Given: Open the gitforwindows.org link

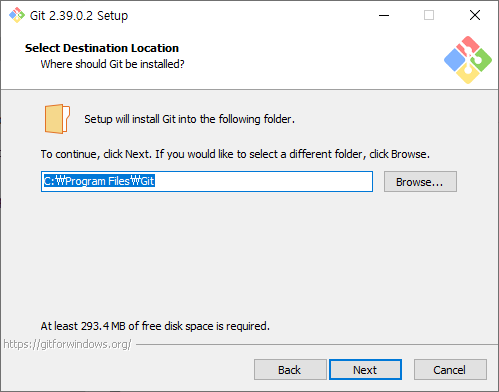Looking at the screenshot, I should 67,344.
